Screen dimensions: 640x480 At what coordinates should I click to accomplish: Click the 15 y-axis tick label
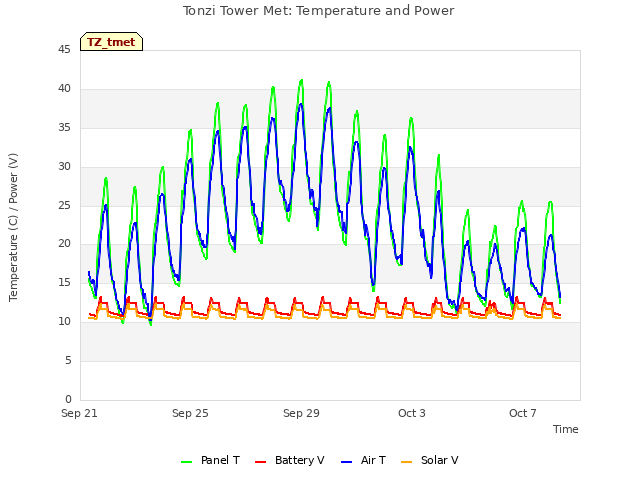pos(64,282)
